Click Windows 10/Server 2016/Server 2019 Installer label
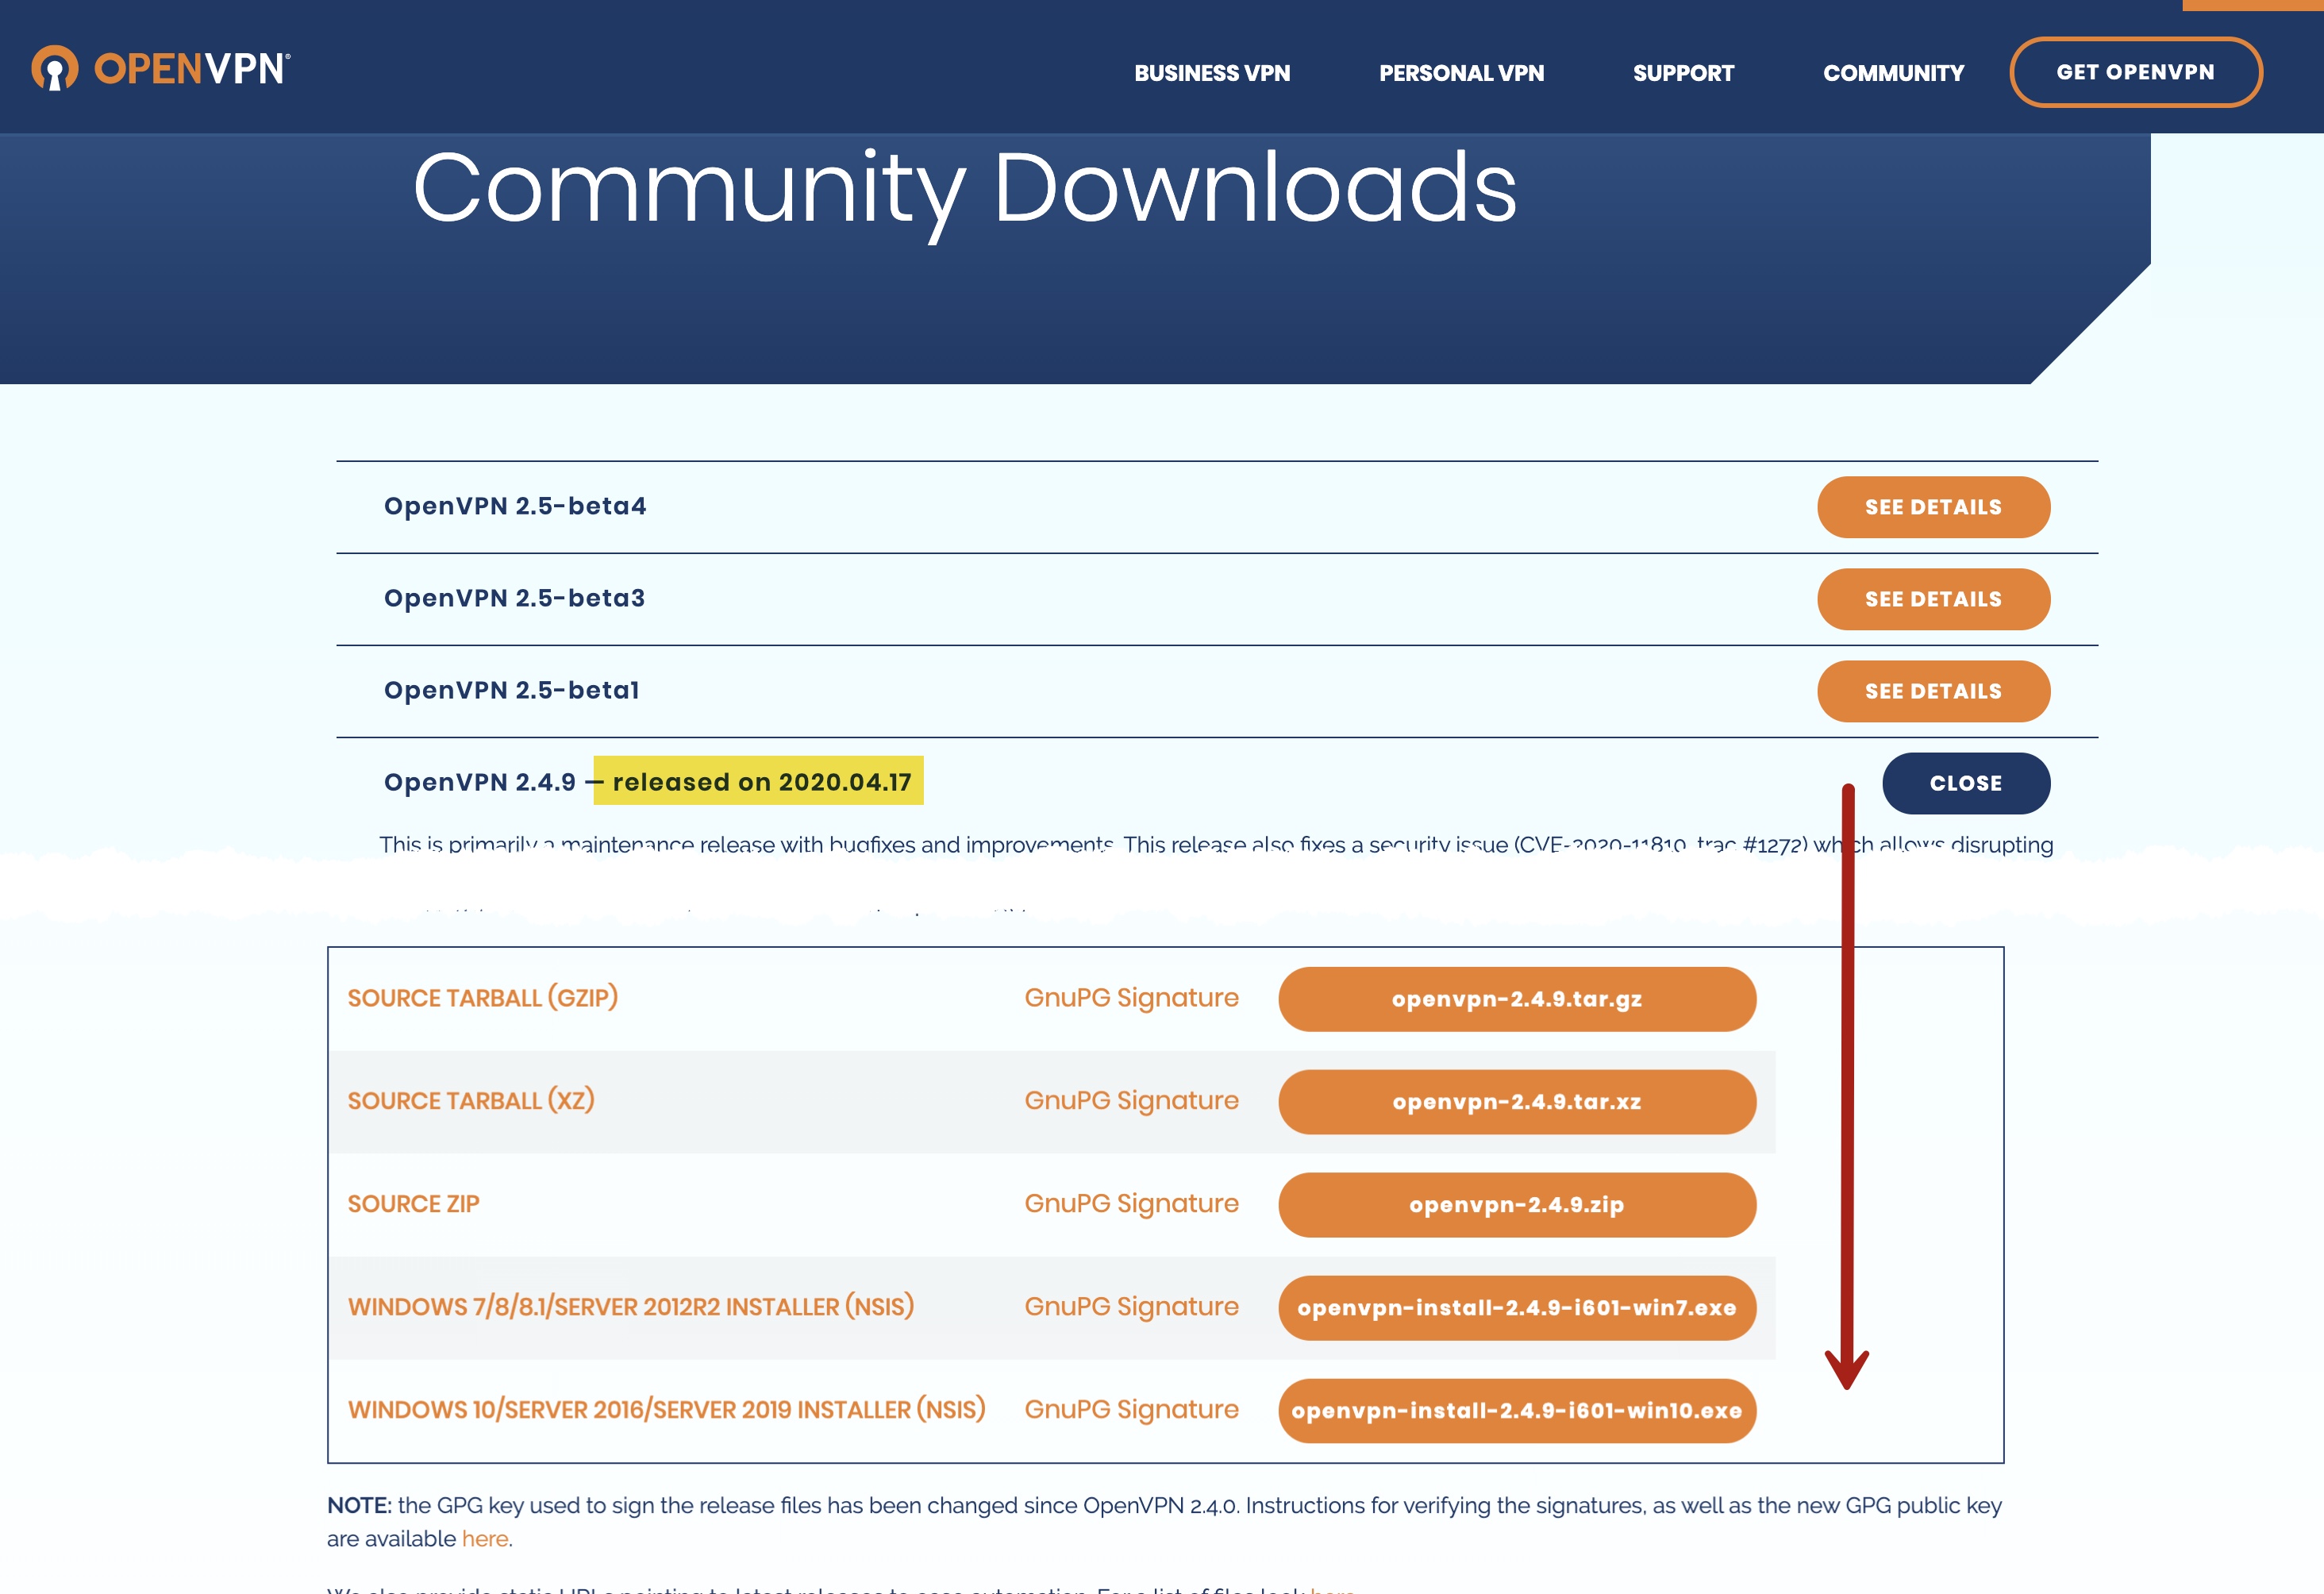 point(666,1410)
